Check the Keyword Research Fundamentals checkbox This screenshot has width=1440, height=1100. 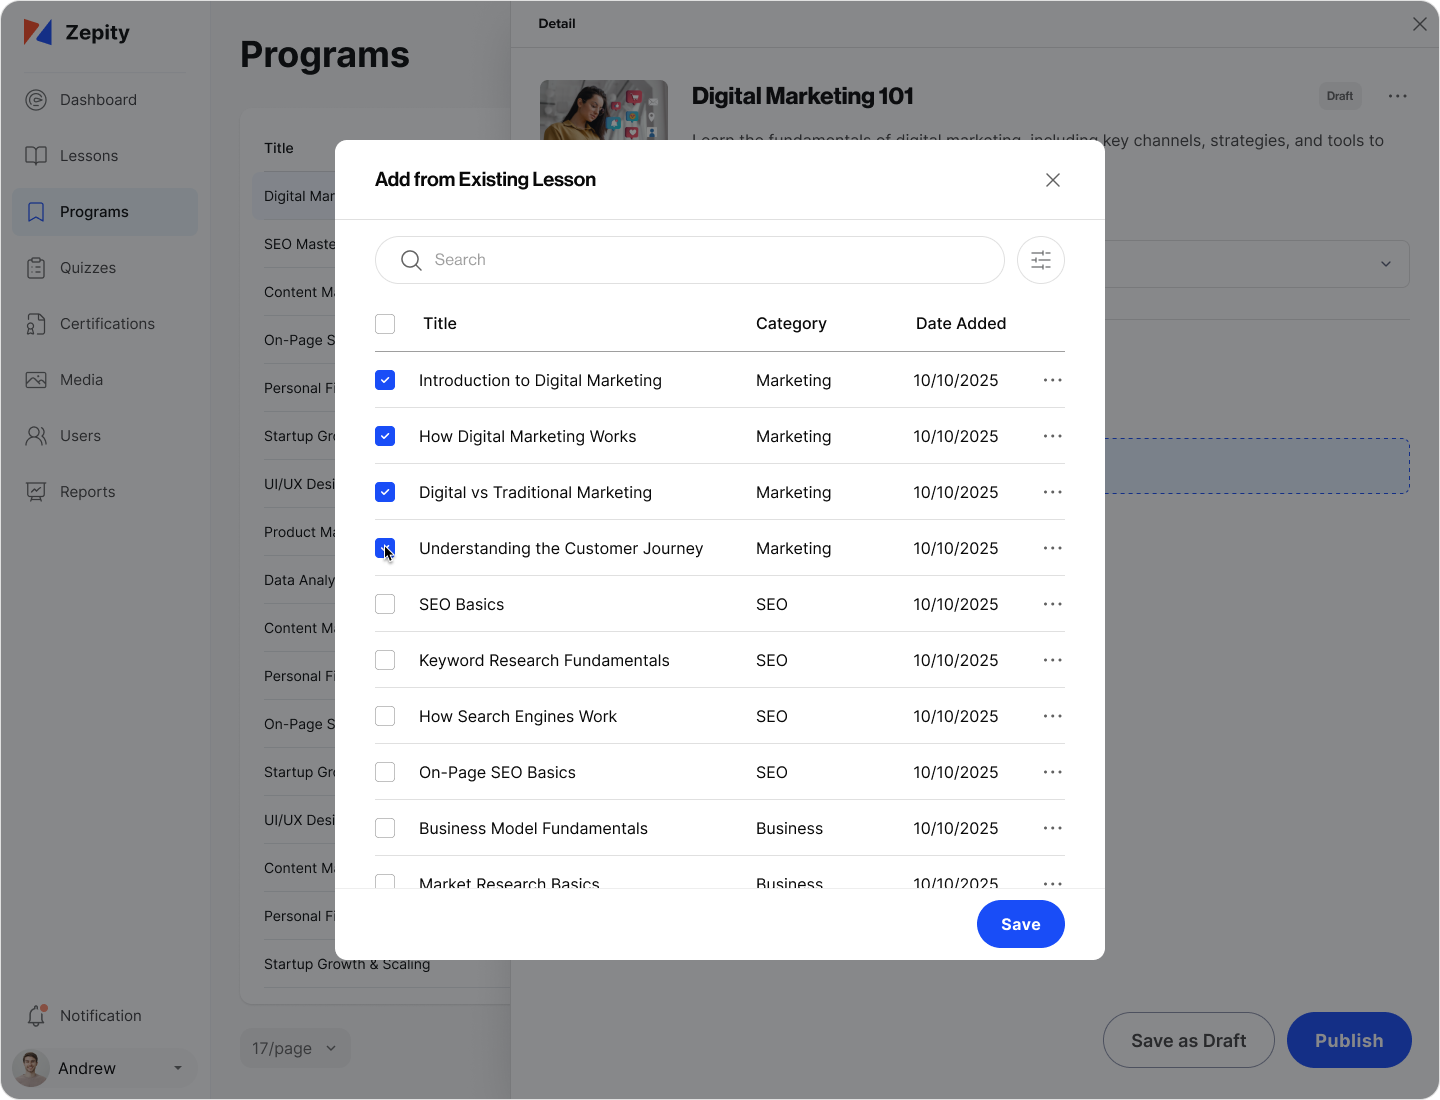(x=385, y=660)
